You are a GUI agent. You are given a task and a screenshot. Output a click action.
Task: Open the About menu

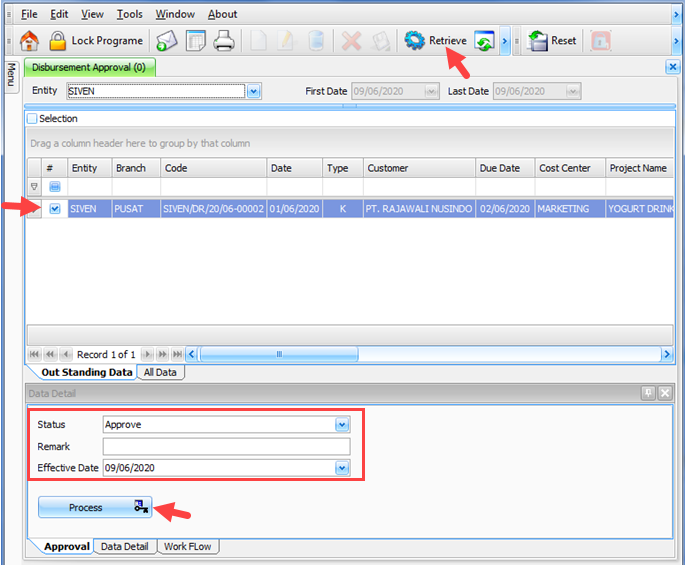tap(222, 14)
